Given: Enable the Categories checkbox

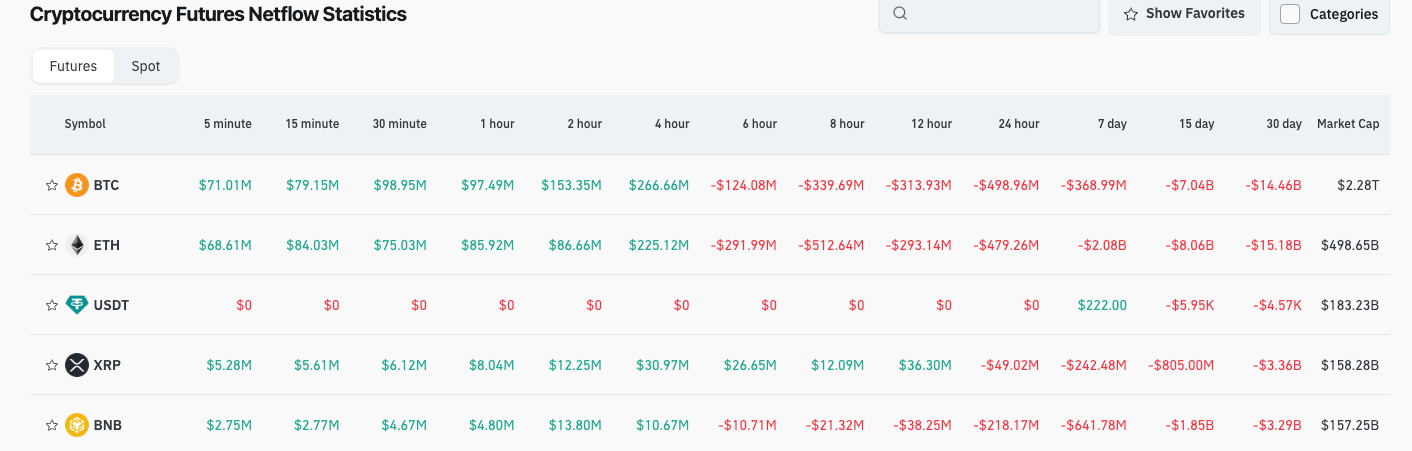Looking at the screenshot, I should pyautogui.click(x=1290, y=14).
